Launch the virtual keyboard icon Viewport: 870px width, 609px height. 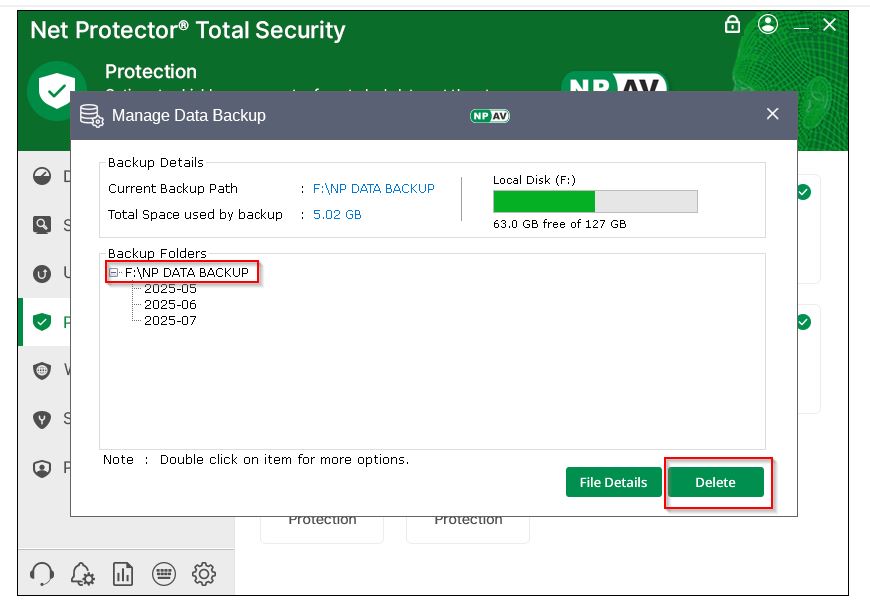pos(164,574)
